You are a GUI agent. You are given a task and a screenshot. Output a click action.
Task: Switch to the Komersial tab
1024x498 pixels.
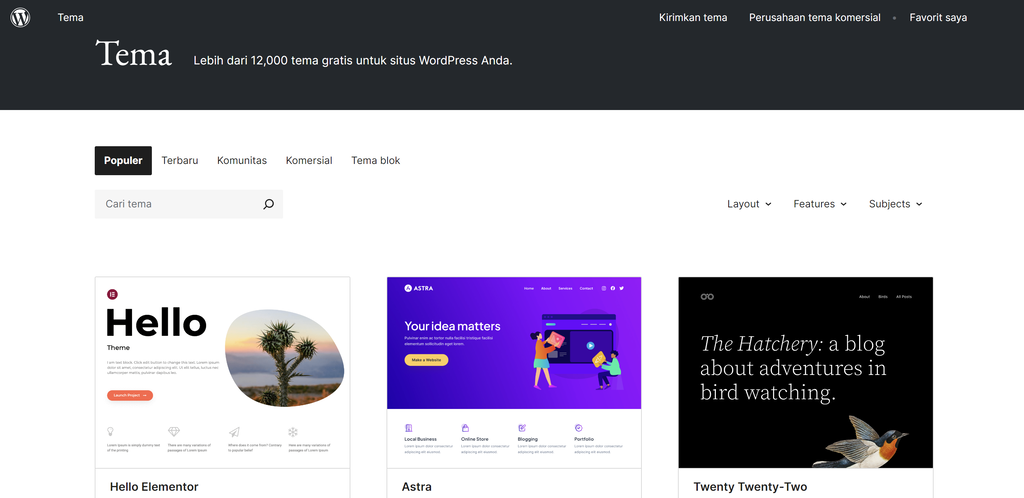point(309,161)
